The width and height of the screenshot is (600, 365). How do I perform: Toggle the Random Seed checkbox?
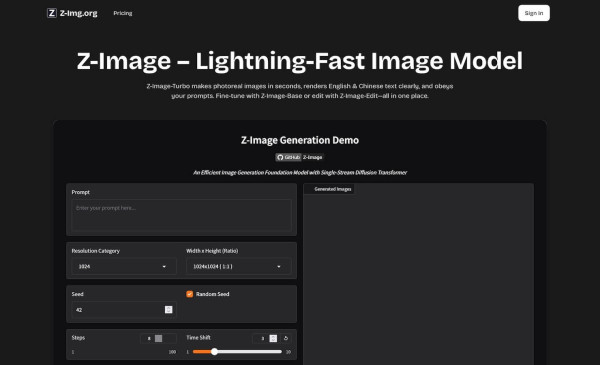point(189,294)
